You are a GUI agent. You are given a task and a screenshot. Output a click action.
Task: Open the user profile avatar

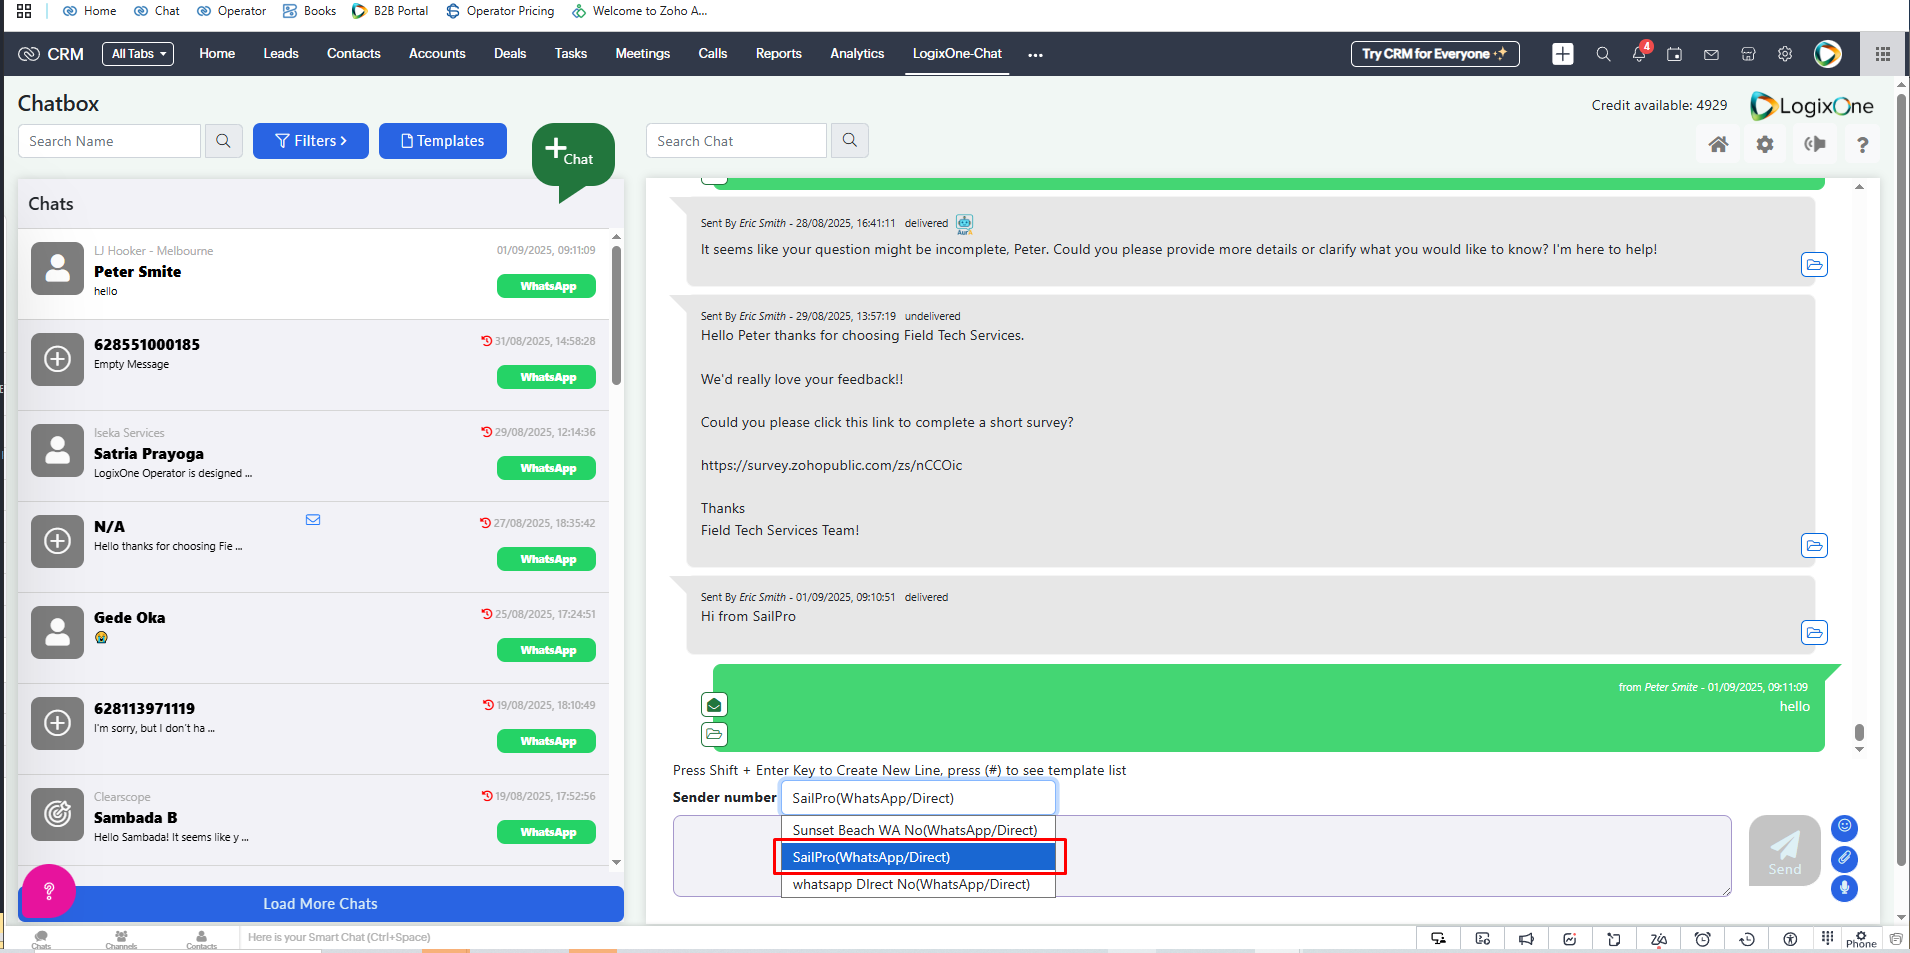(x=1828, y=54)
